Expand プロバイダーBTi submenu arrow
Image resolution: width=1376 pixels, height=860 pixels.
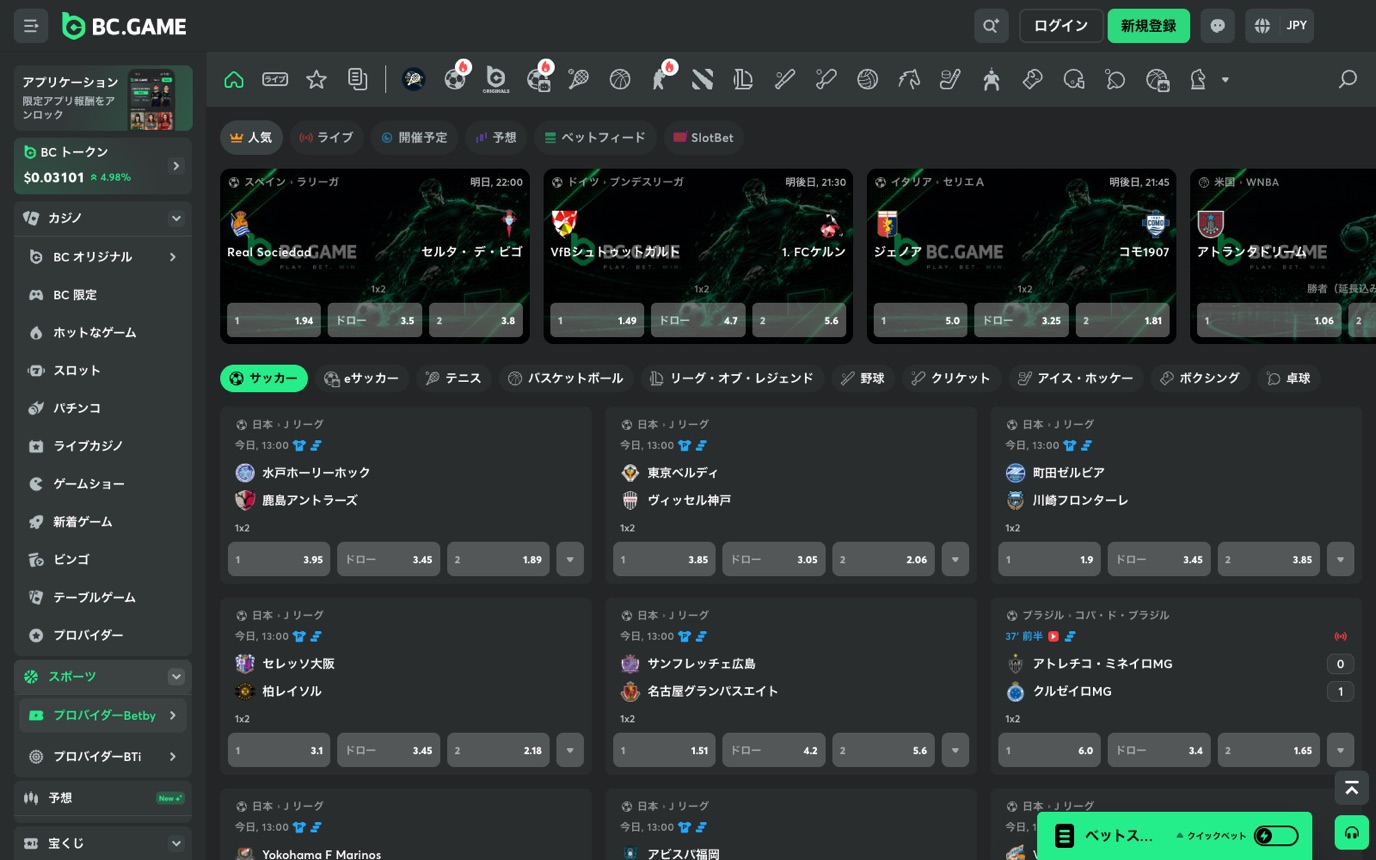[173, 757]
